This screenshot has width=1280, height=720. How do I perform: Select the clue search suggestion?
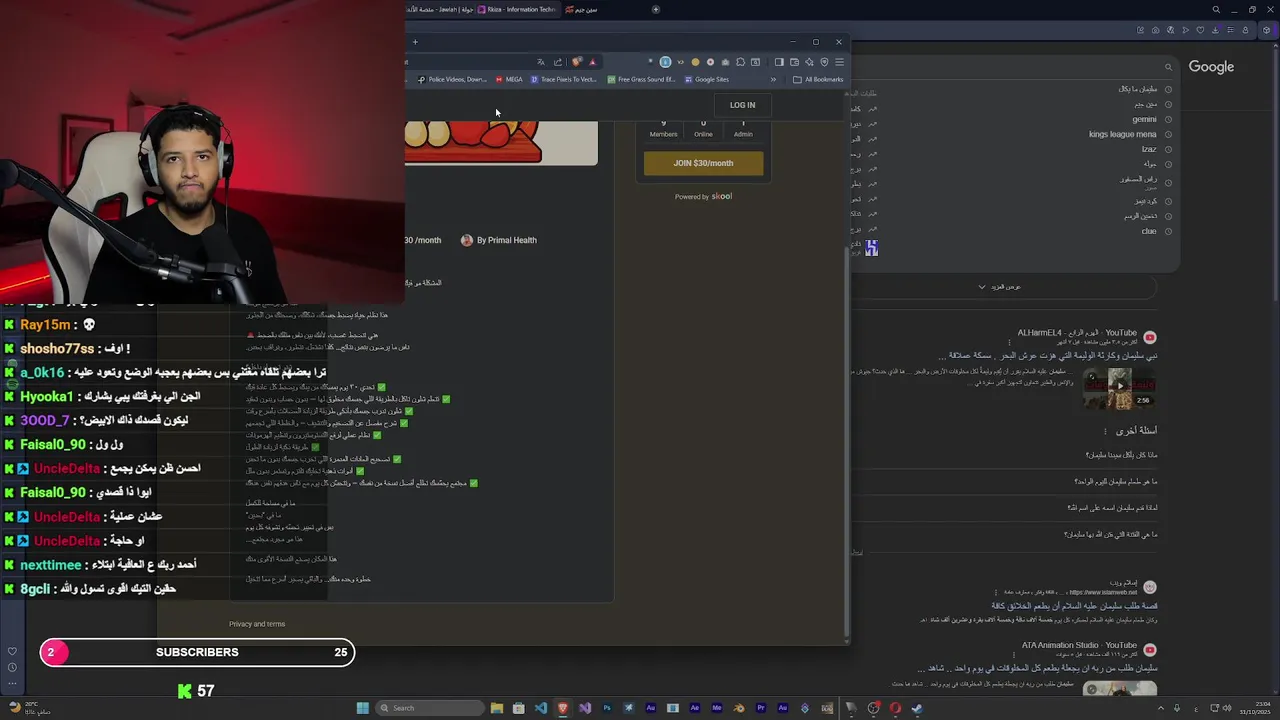click(1149, 231)
